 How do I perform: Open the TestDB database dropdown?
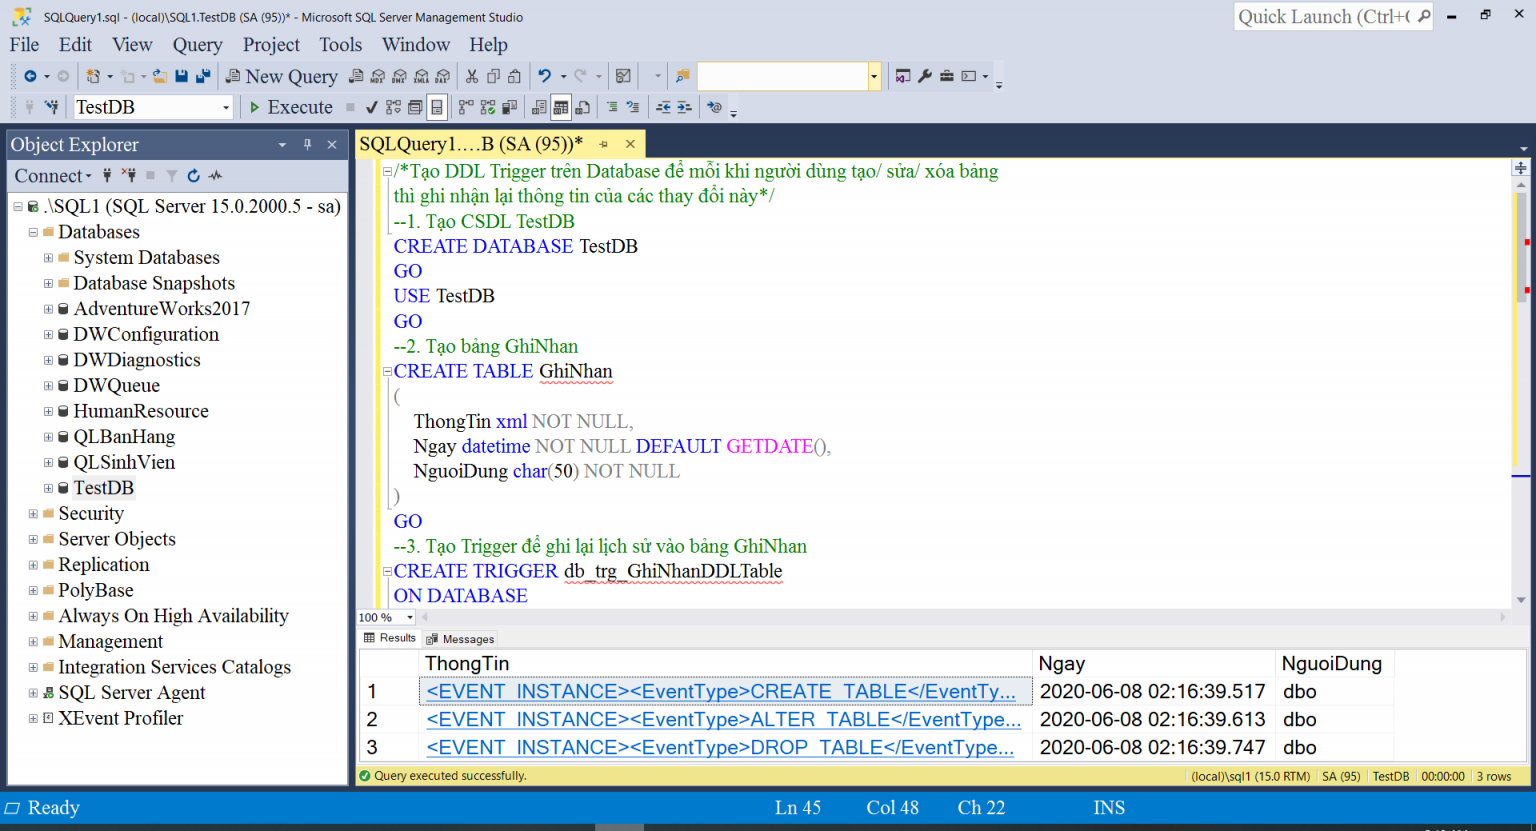tap(226, 107)
